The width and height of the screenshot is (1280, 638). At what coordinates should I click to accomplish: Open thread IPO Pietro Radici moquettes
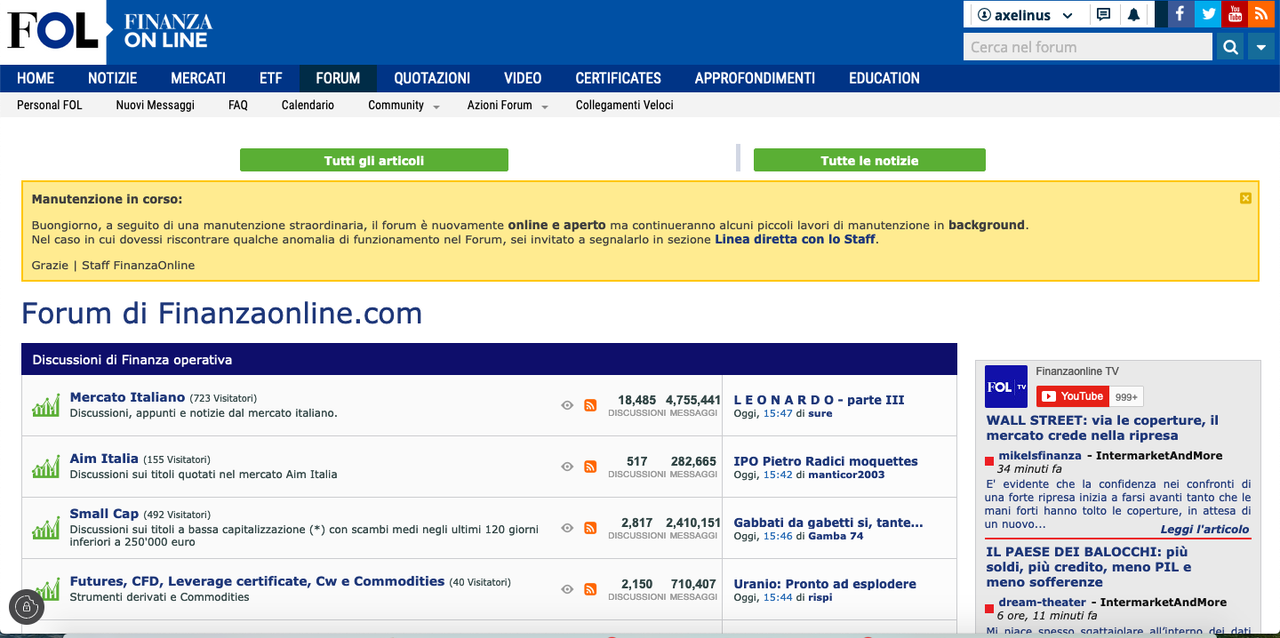tap(826, 461)
